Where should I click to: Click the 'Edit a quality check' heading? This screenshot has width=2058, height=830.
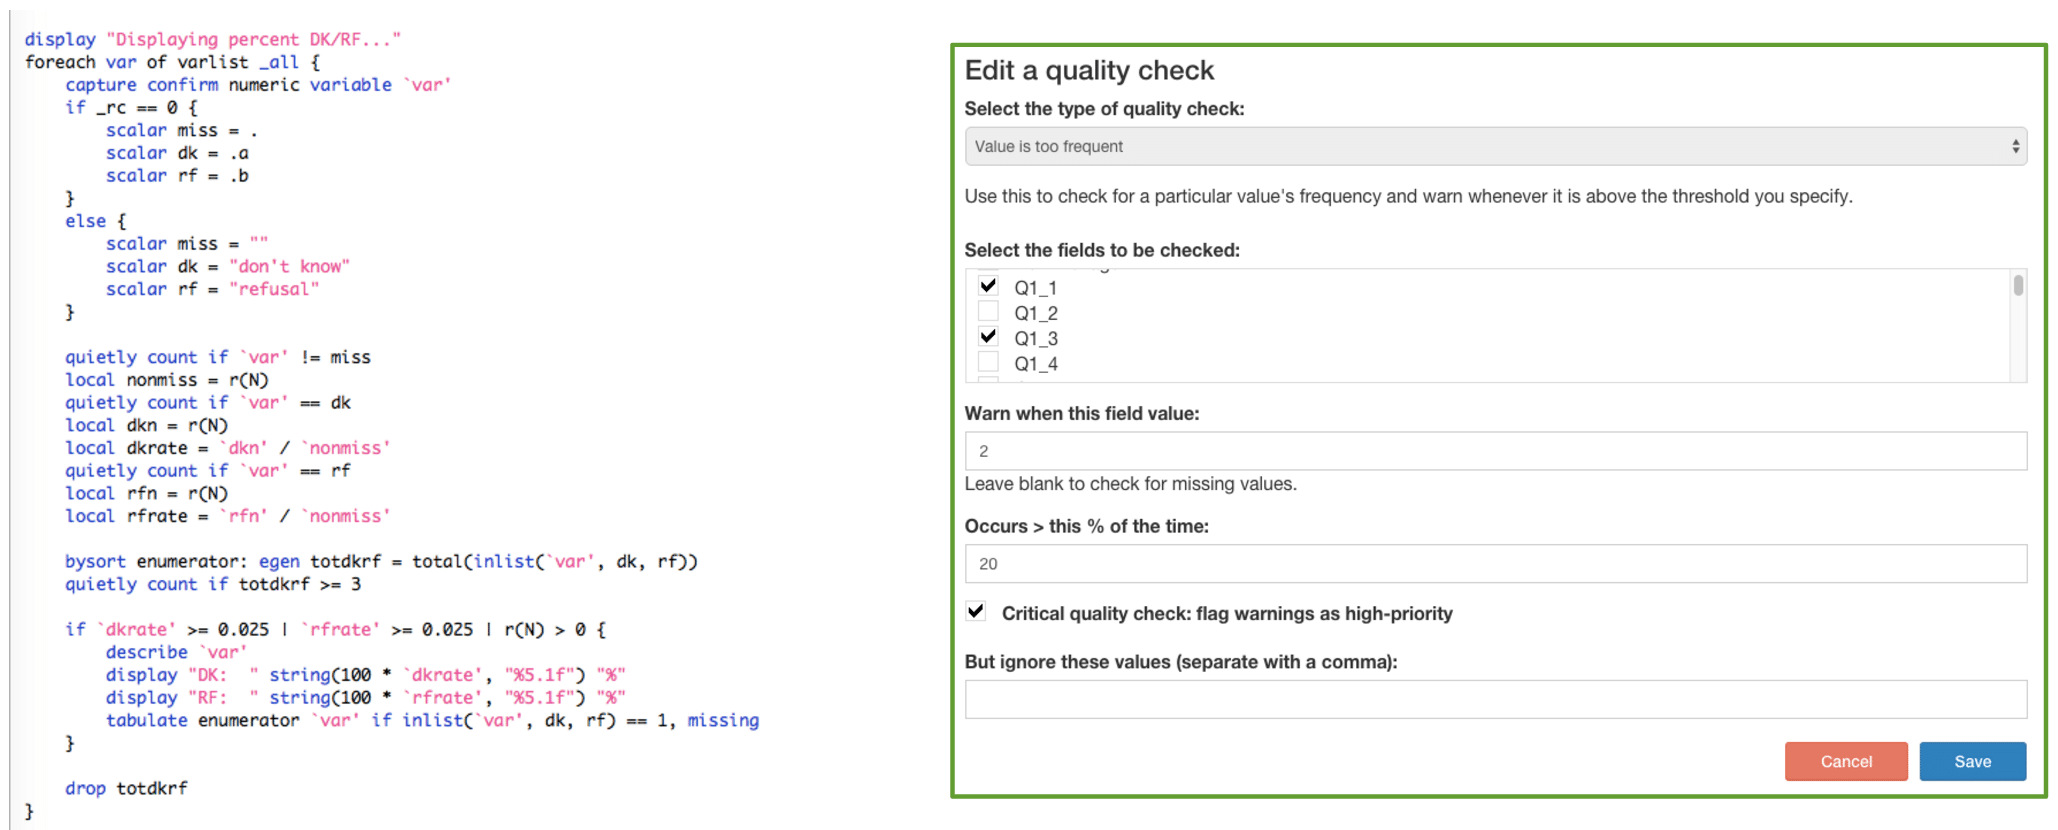click(x=1089, y=71)
